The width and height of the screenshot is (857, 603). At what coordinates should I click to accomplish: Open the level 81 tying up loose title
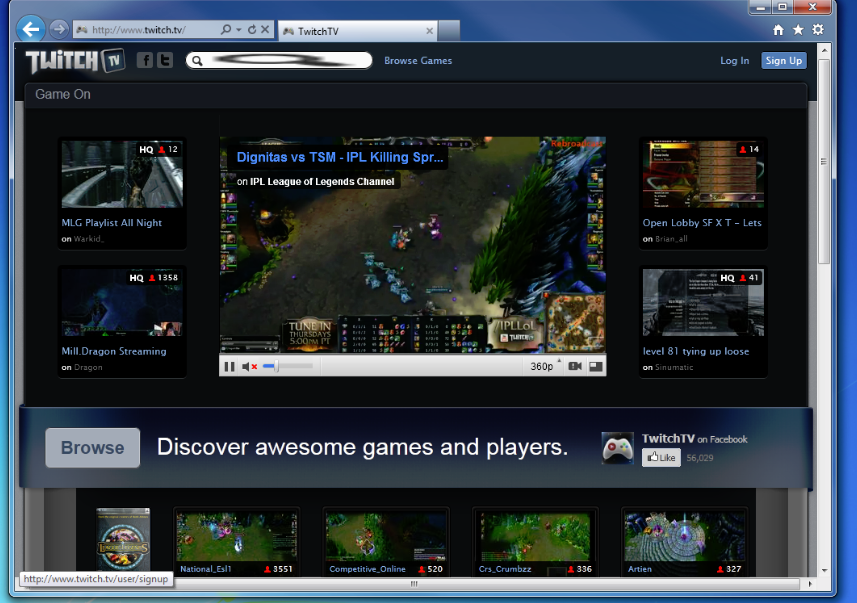point(696,351)
